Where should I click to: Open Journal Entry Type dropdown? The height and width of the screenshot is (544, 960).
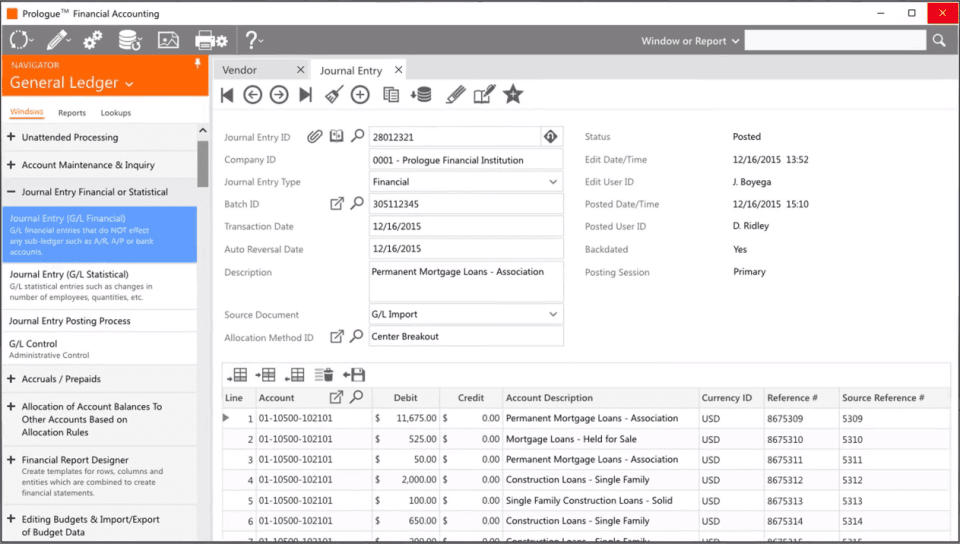[x=553, y=182]
